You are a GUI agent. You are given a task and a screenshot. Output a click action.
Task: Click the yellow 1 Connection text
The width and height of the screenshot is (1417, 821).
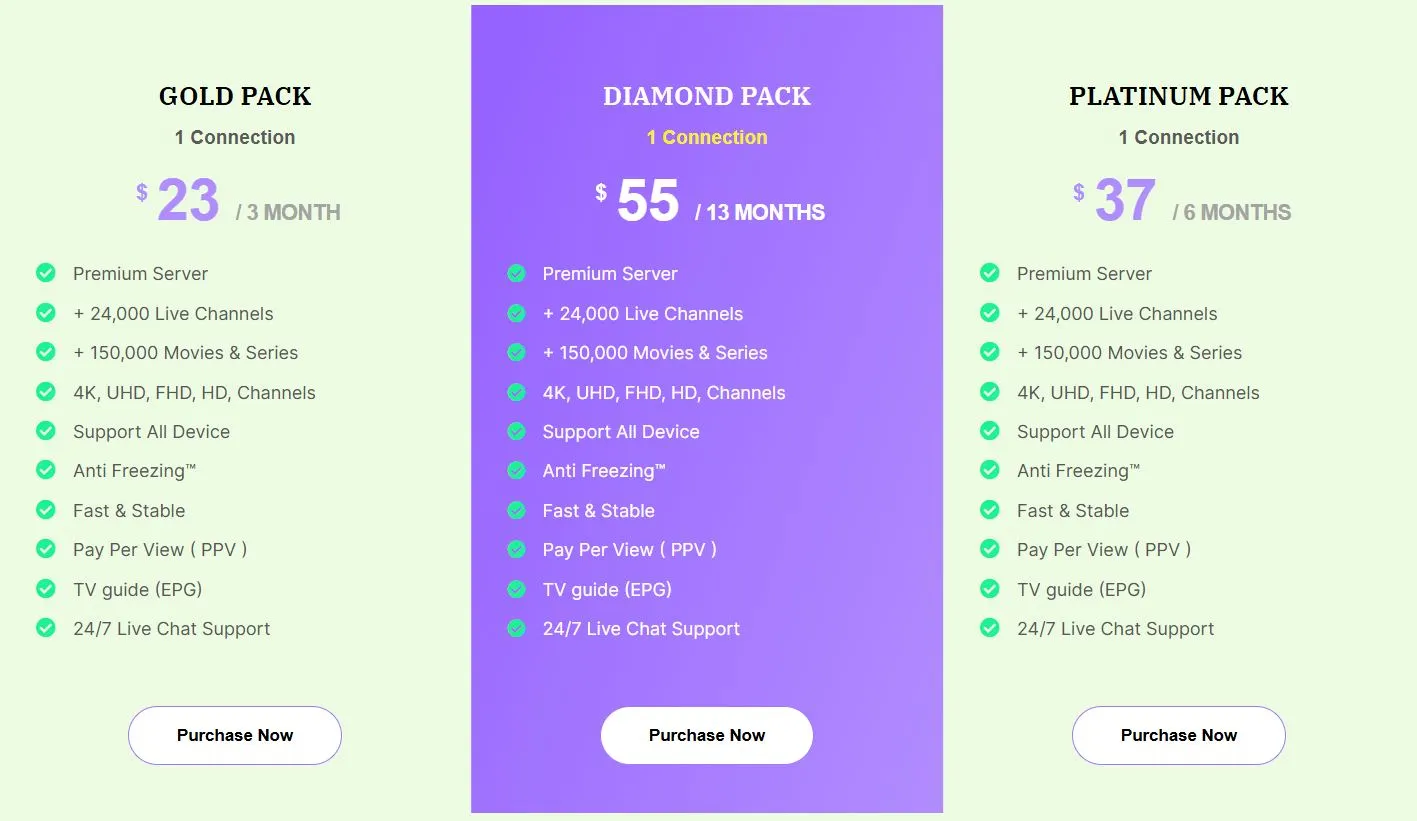(x=707, y=138)
